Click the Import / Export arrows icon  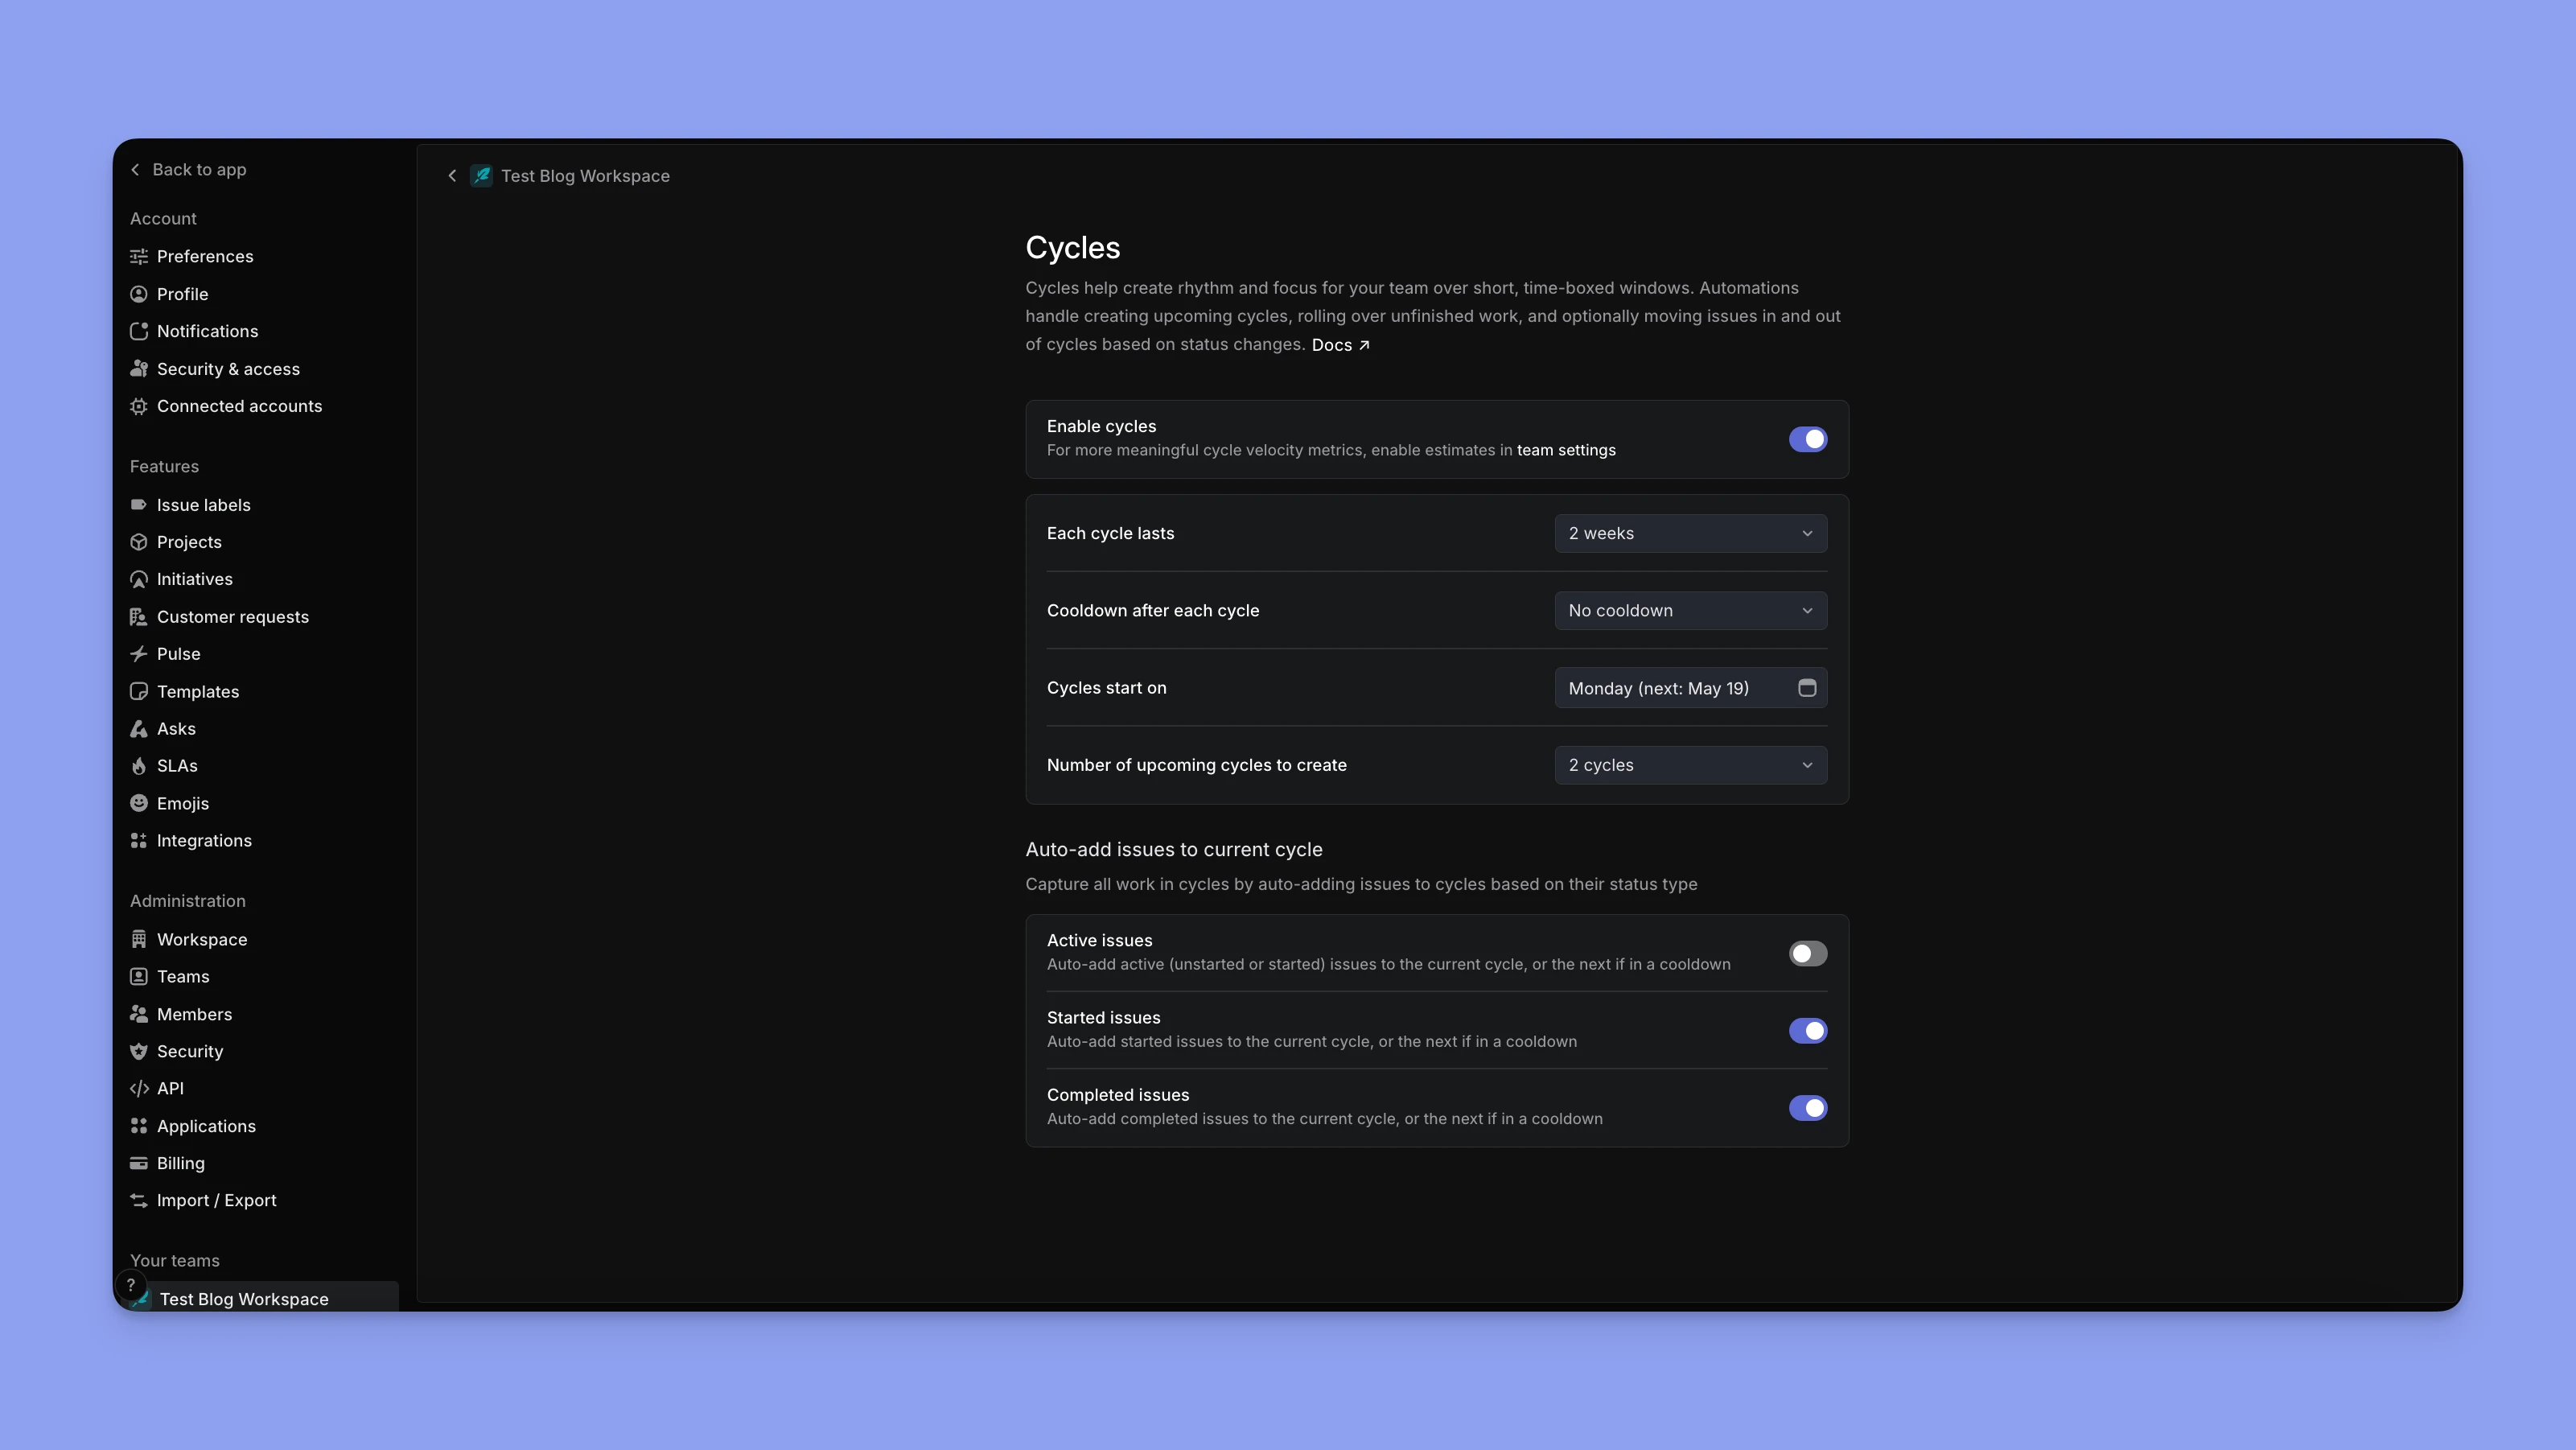(139, 1201)
